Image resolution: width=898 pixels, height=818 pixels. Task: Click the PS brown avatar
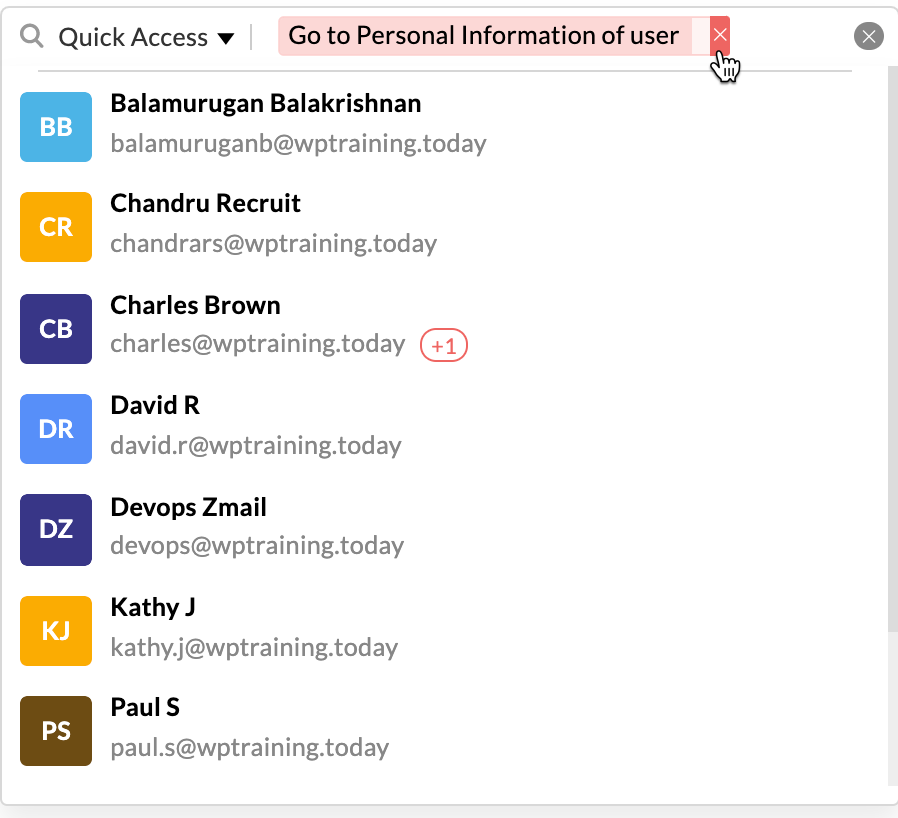pyautogui.click(x=56, y=731)
